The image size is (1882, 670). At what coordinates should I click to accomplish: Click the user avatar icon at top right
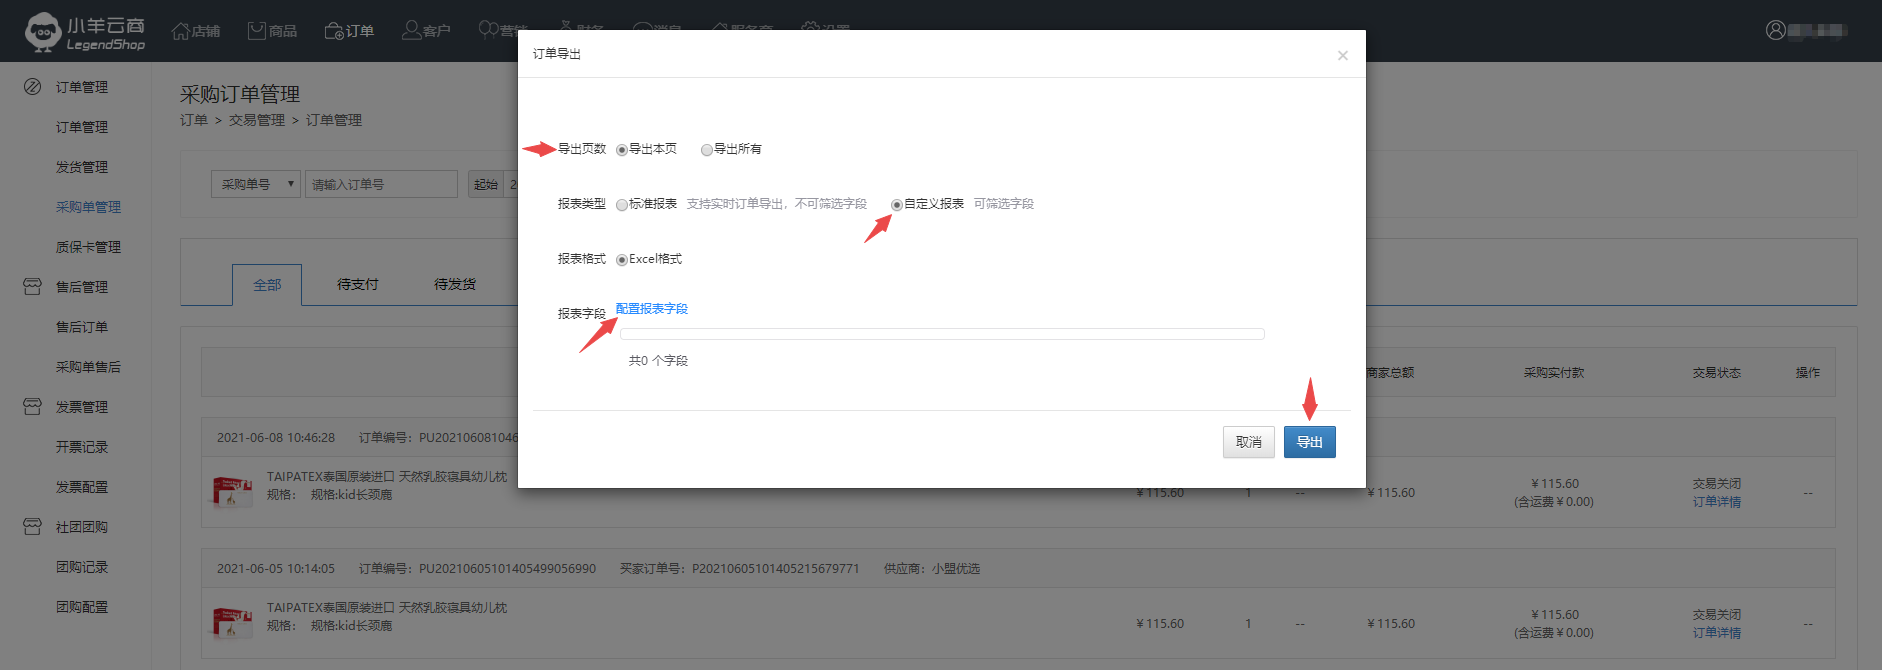coord(1775,31)
